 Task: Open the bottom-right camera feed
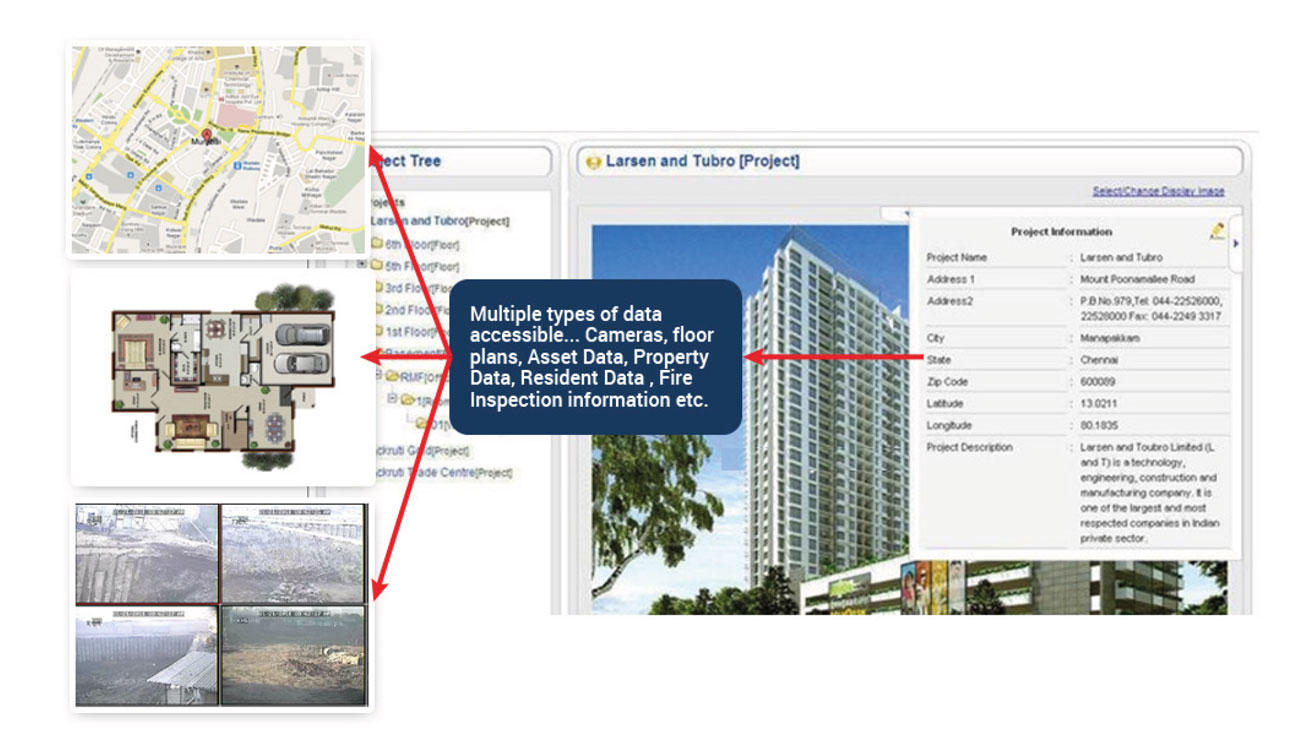[293, 656]
